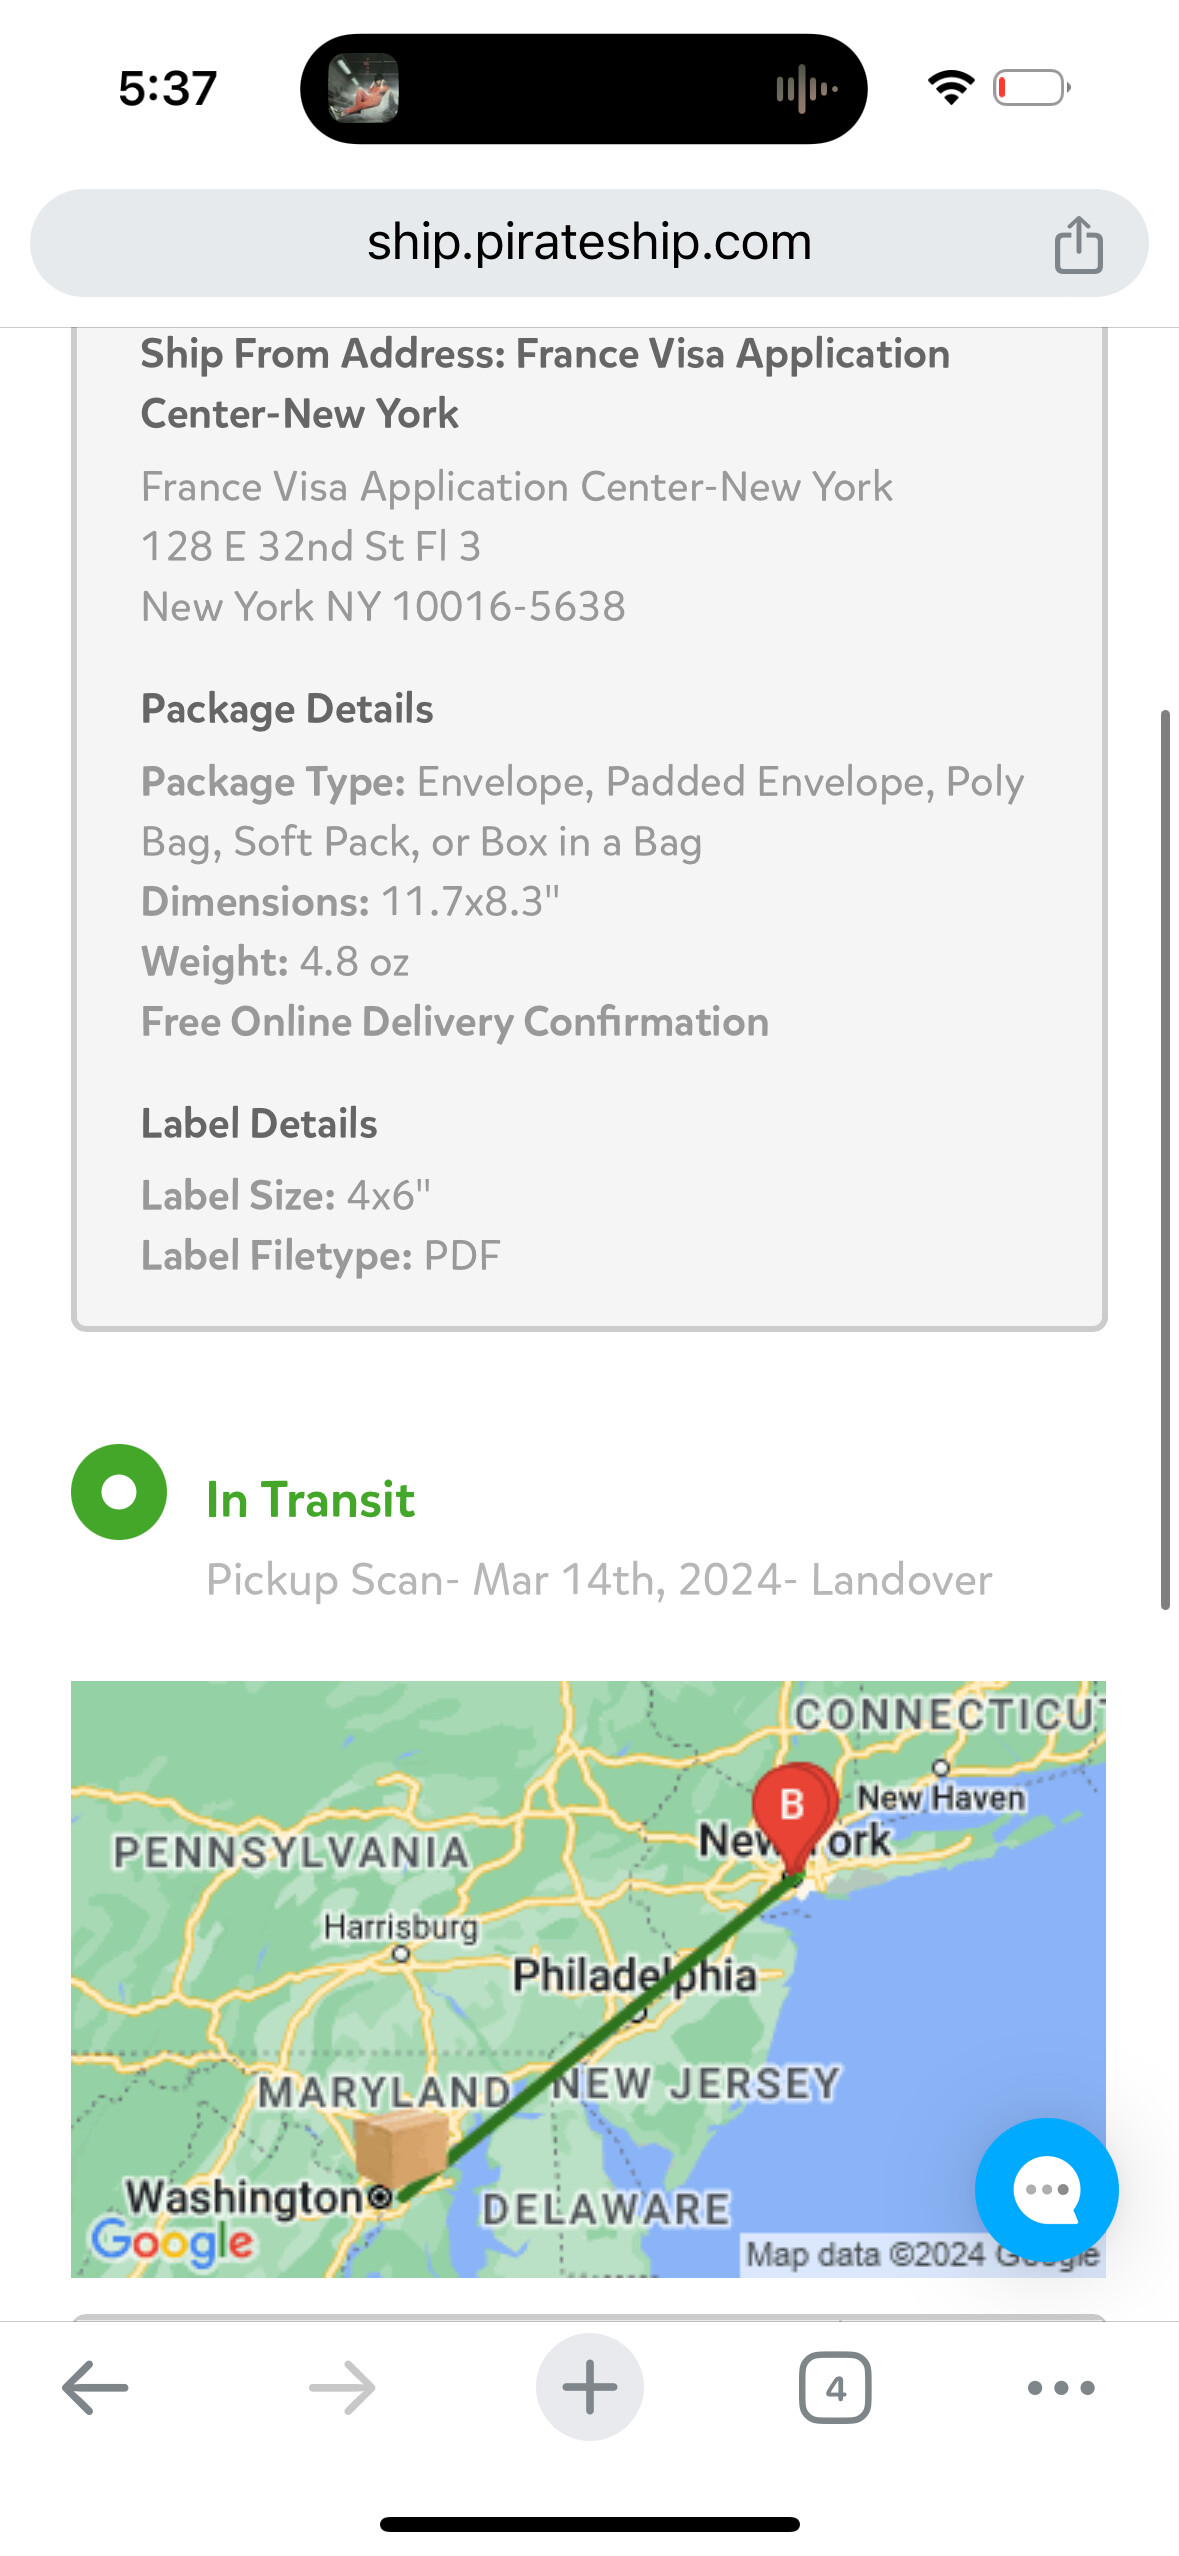Image resolution: width=1179 pixels, height=2556 pixels.
Task: Tap the audio waveform in Dynamic Island
Action: tap(806, 89)
